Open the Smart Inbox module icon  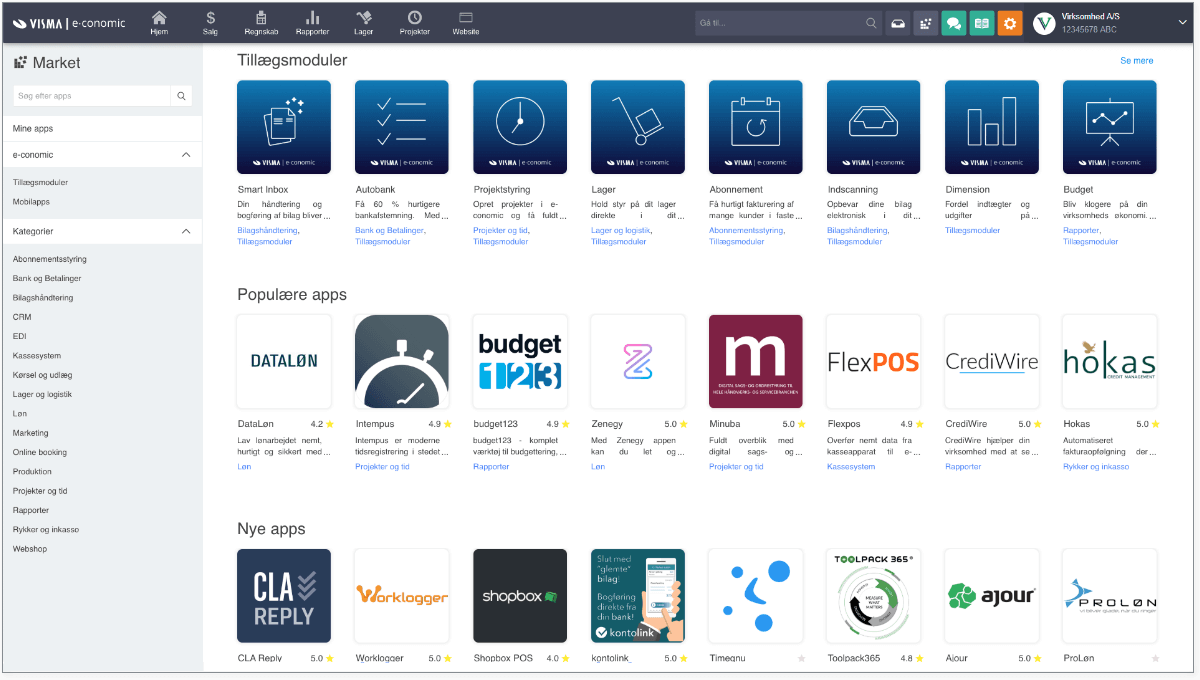point(284,127)
